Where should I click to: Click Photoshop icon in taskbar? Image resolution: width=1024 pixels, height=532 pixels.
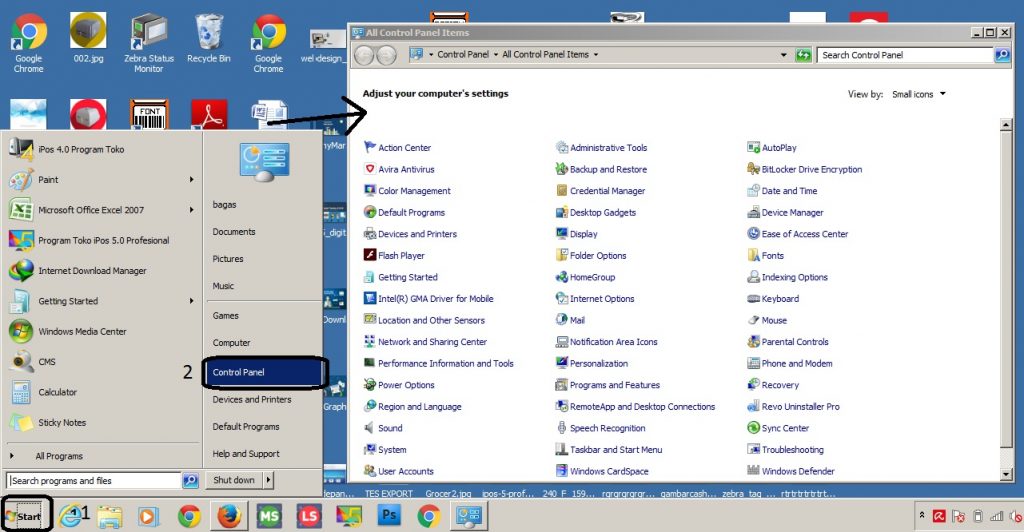pos(389,516)
